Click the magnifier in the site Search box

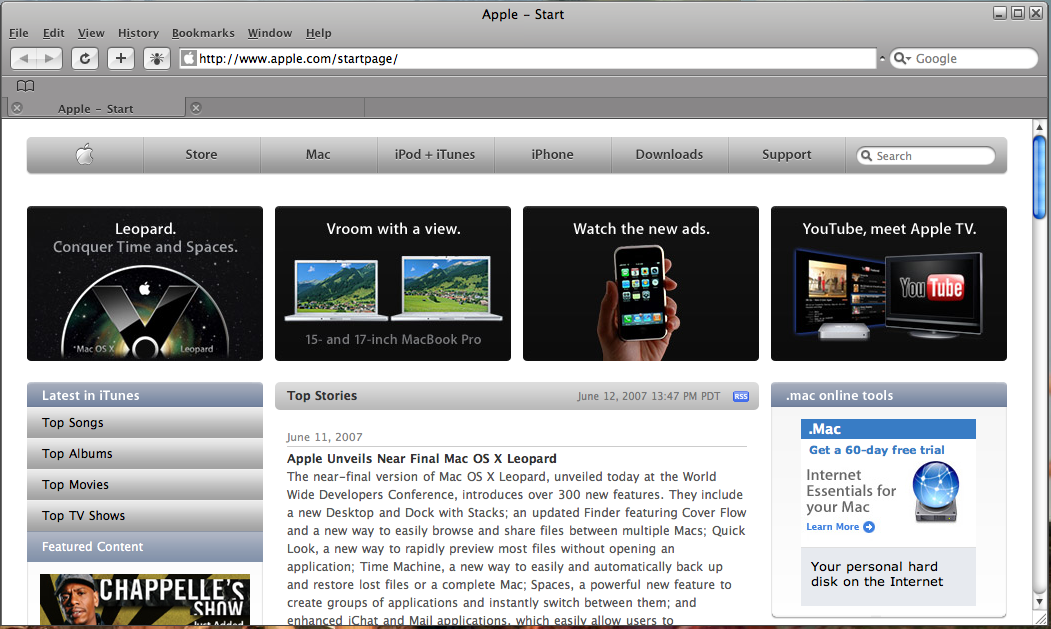point(867,156)
